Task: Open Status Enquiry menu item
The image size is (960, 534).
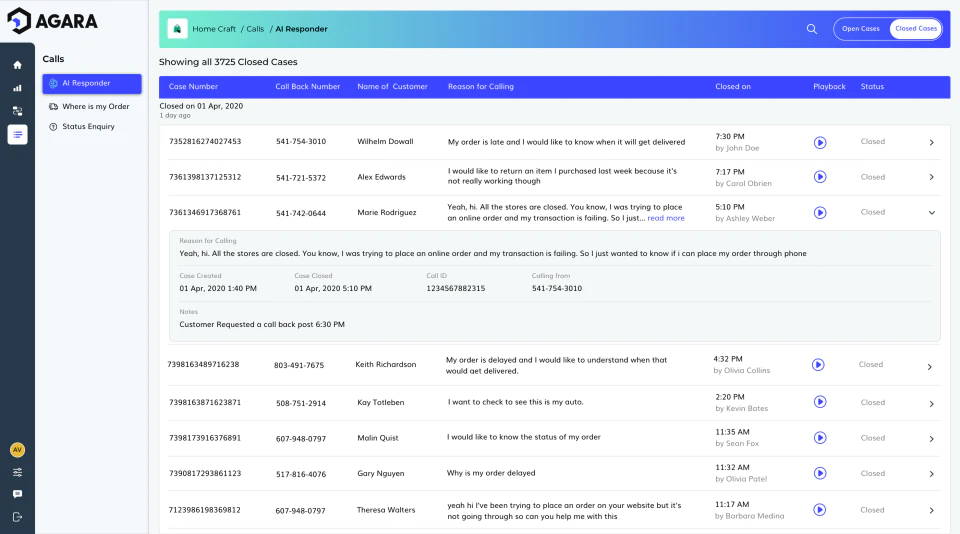Action: click(x=82, y=127)
